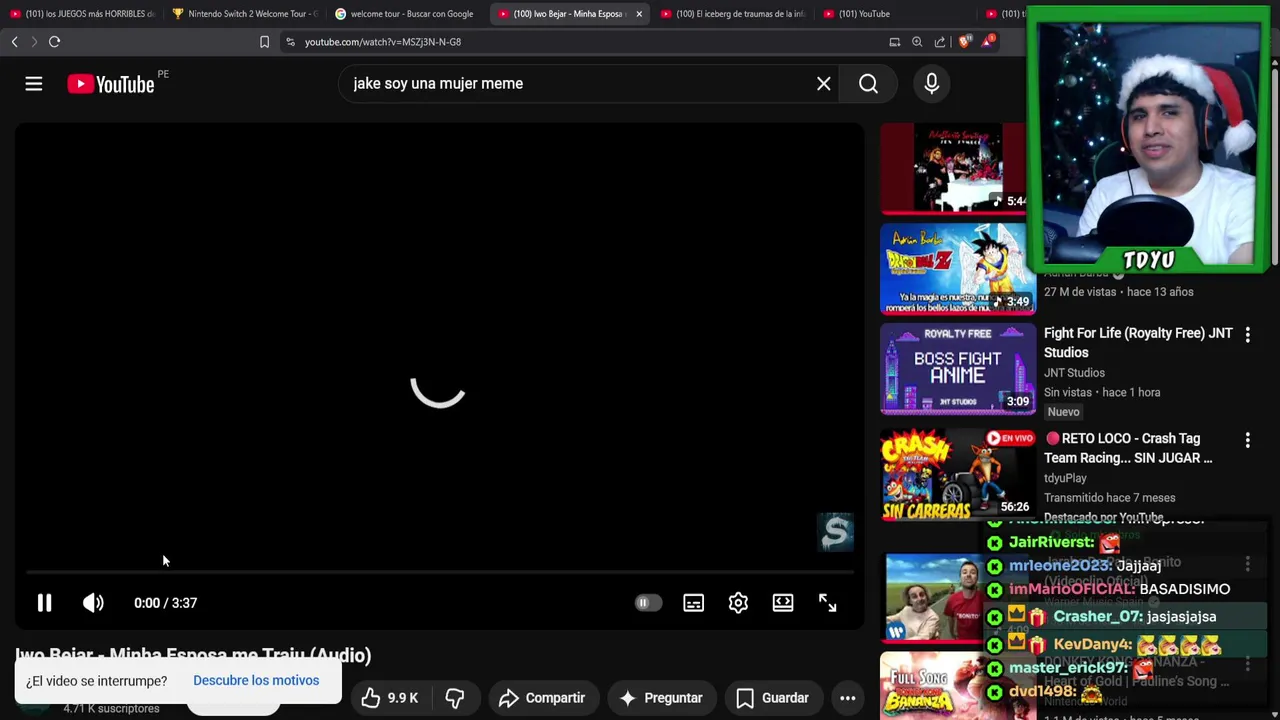Close the Iwo Bejar Minha Esposa tab

coord(639,14)
